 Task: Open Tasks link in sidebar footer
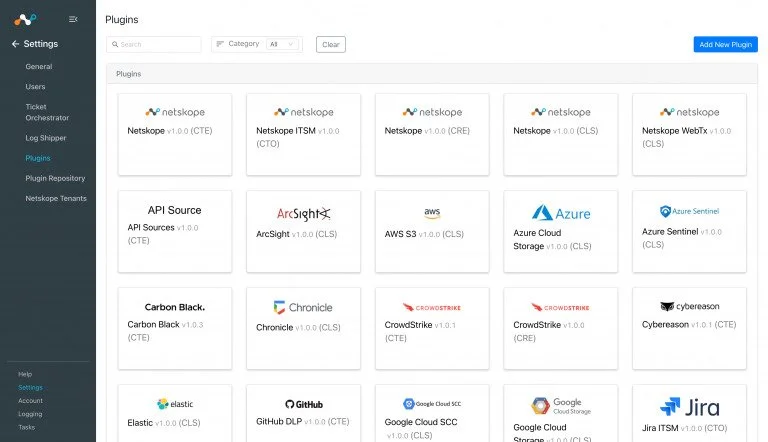click(26, 427)
